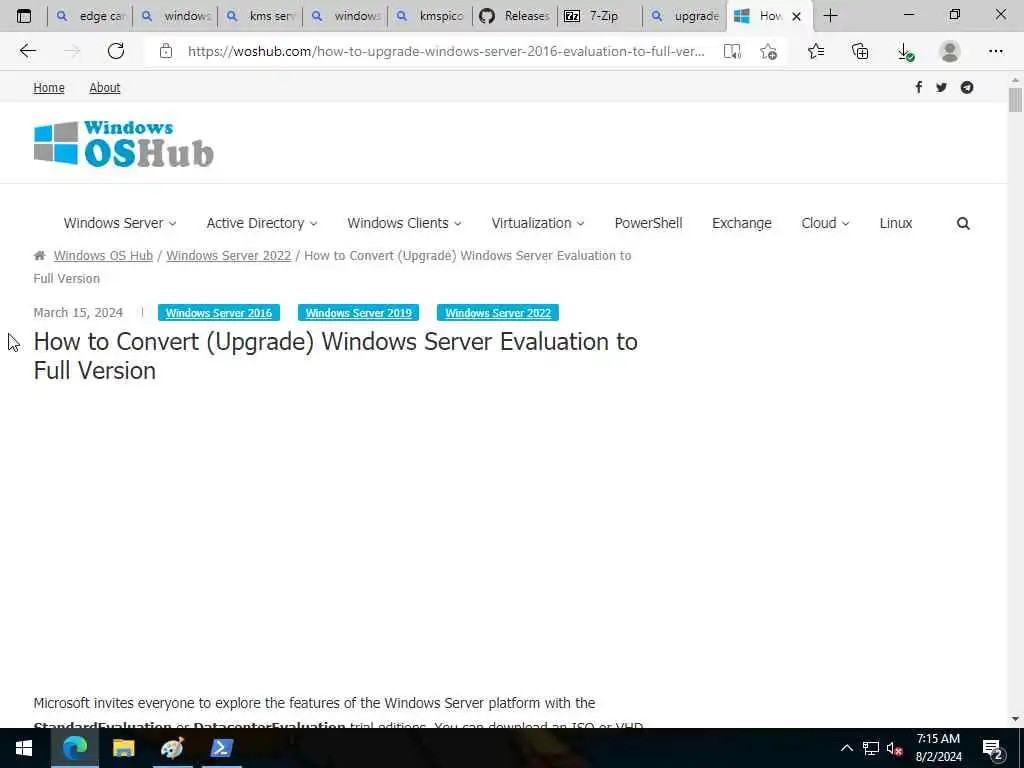Open the PowerShell category
The image size is (1024, 768).
[648, 223]
